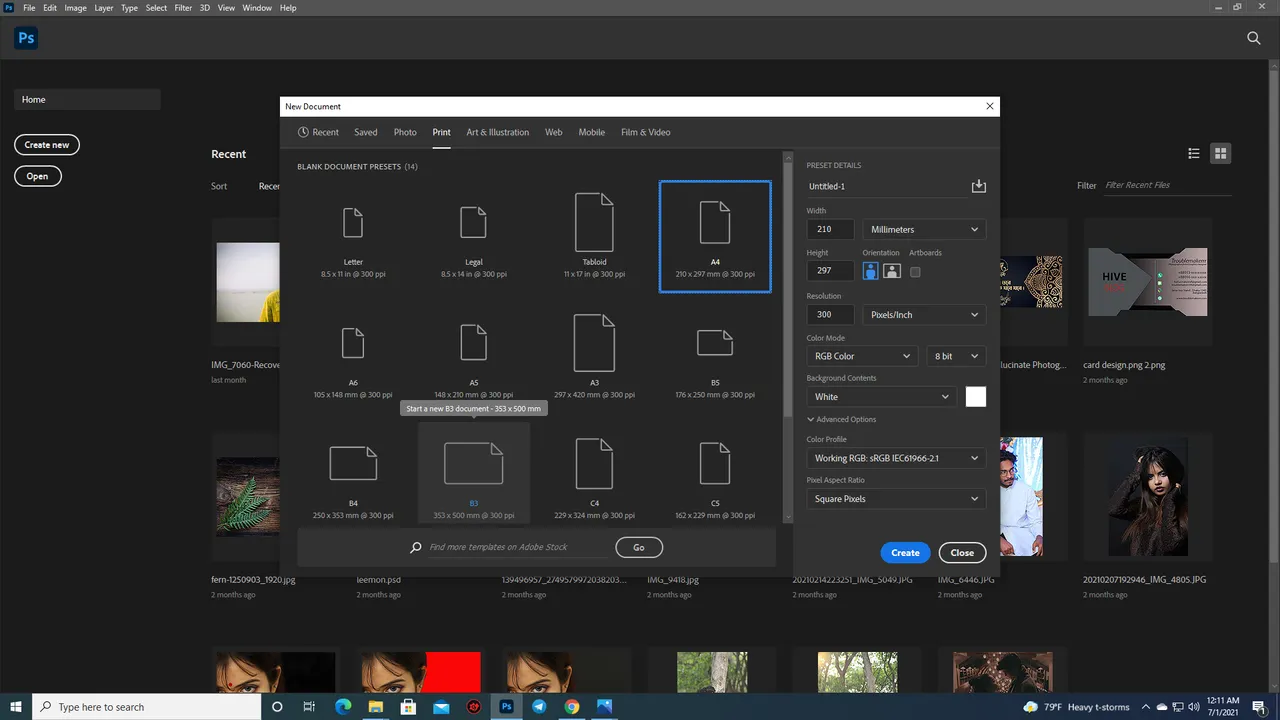Click the Create new button
Viewport: 1280px width, 720px height.
[x=47, y=145]
